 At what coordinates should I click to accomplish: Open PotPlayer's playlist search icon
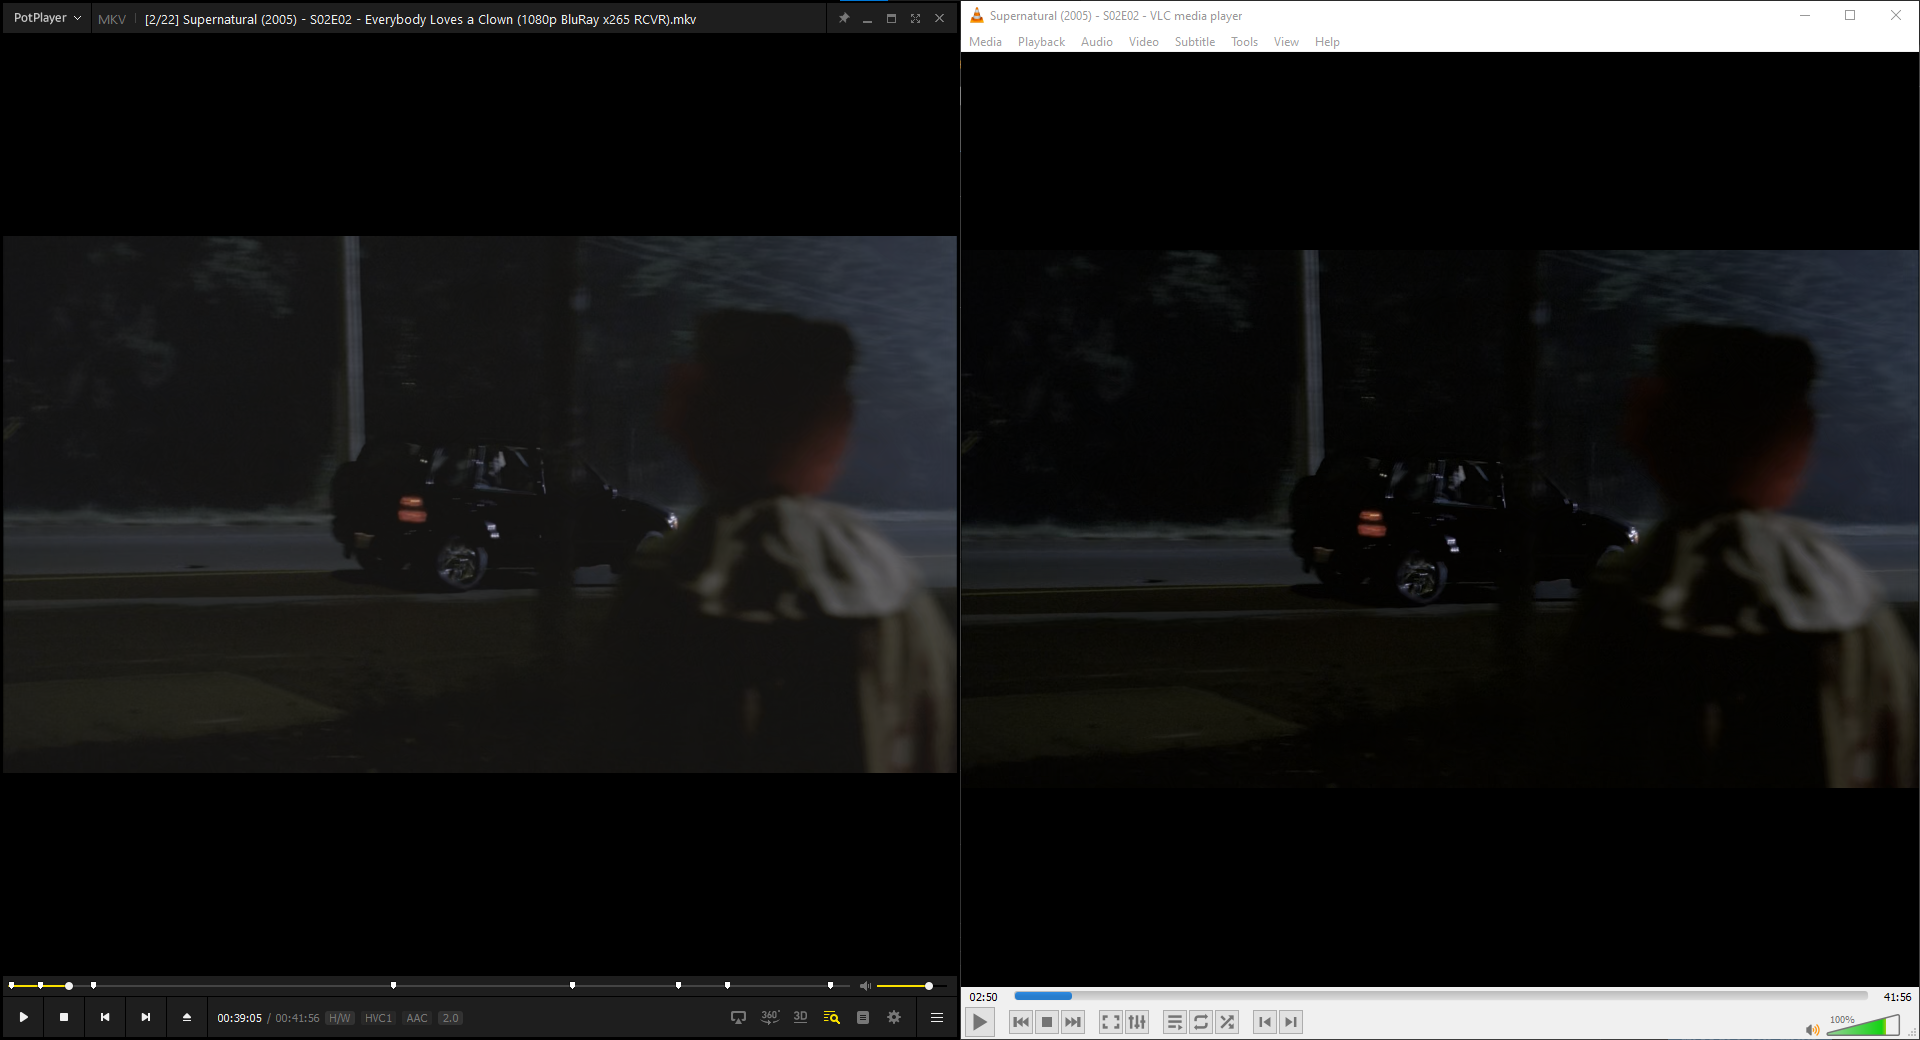[831, 1018]
